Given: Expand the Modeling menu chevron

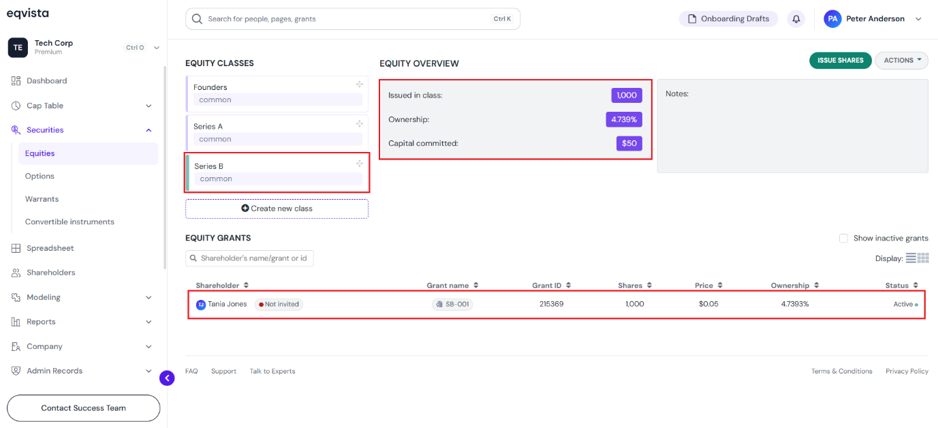Looking at the screenshot, I should [x=149, y=298].
